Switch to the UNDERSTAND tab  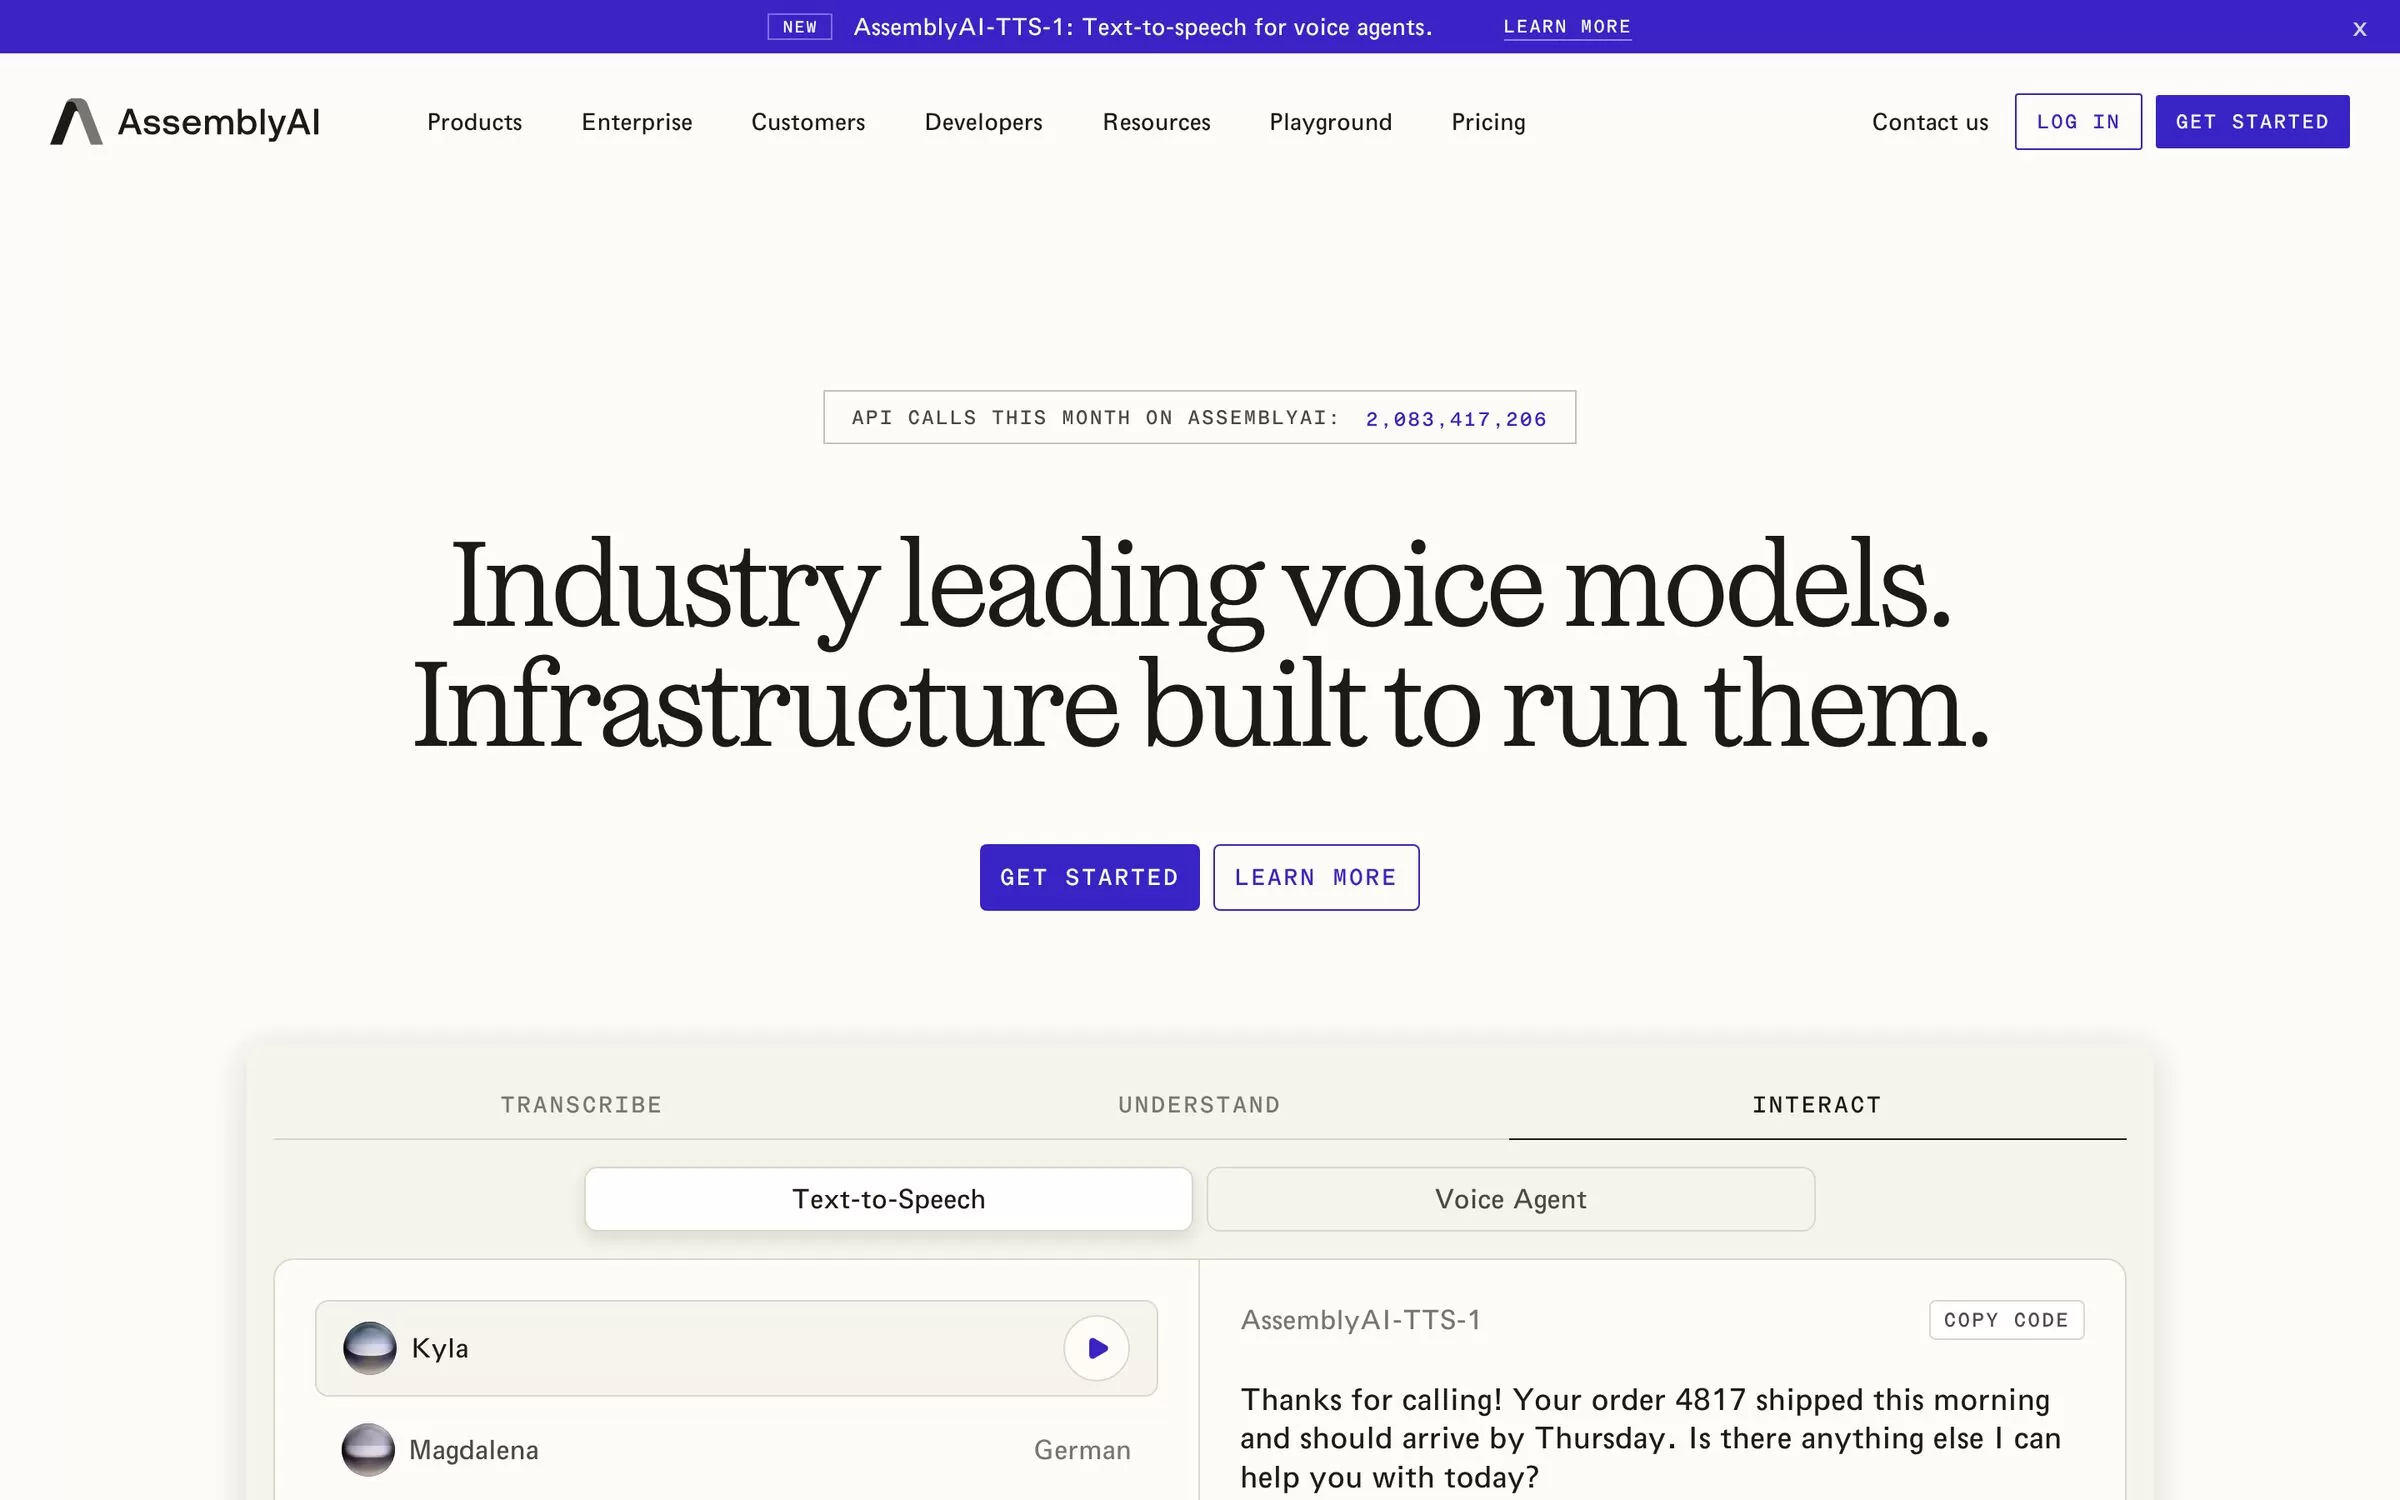pos(1199,1104)
